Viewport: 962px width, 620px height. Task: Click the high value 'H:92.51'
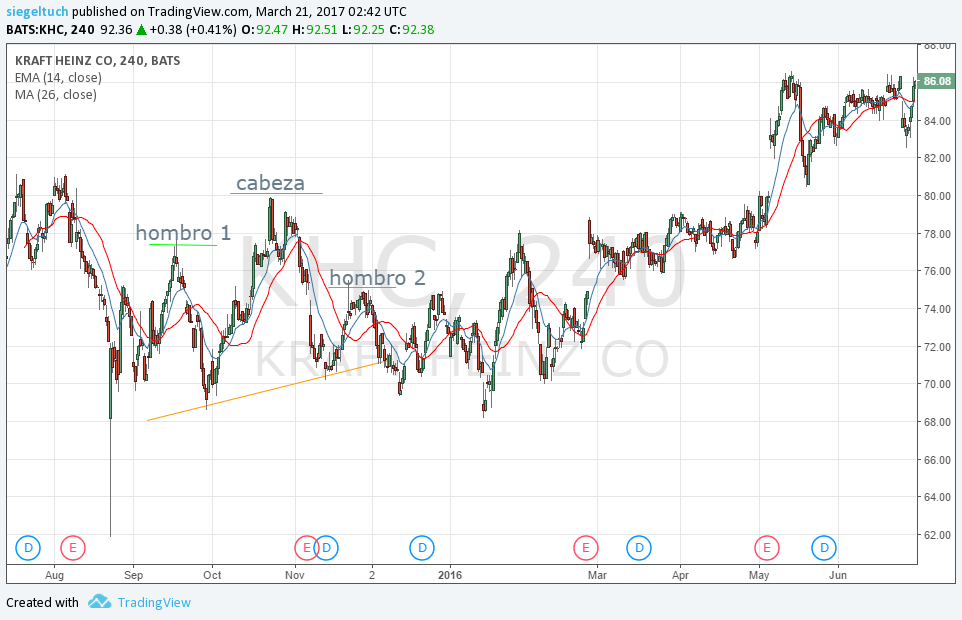(315, 29)
